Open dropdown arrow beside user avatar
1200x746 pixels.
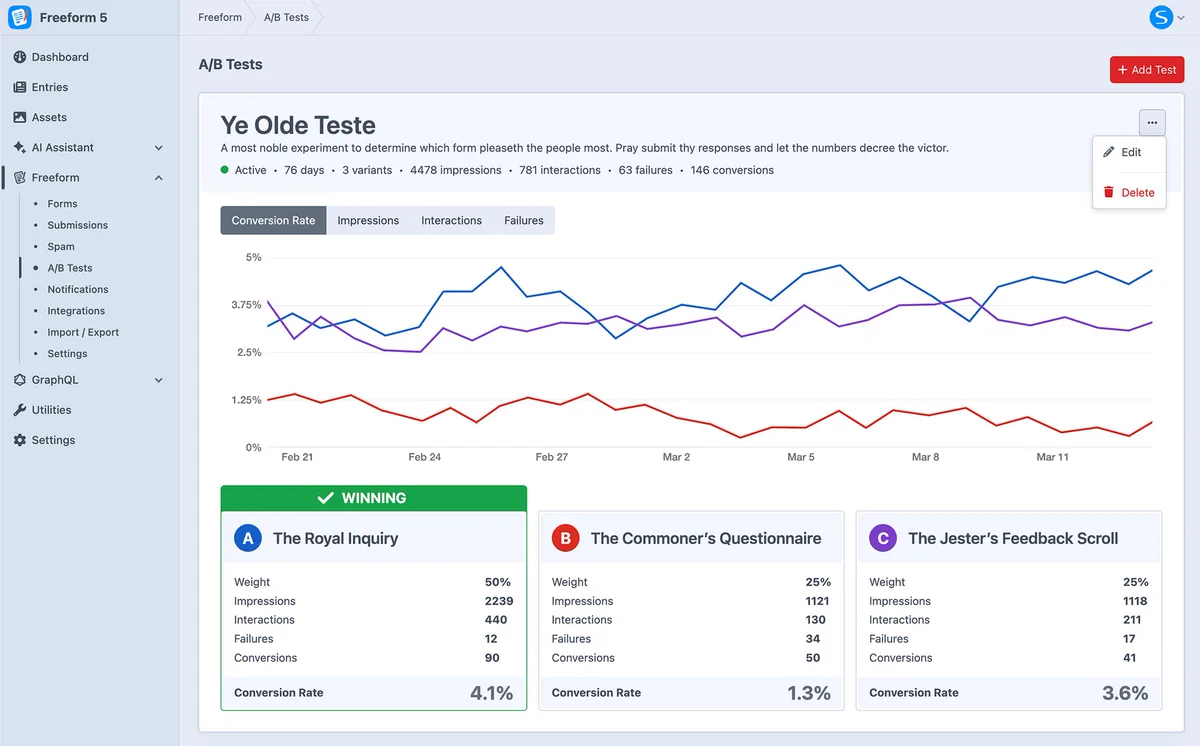[1180, 18]
